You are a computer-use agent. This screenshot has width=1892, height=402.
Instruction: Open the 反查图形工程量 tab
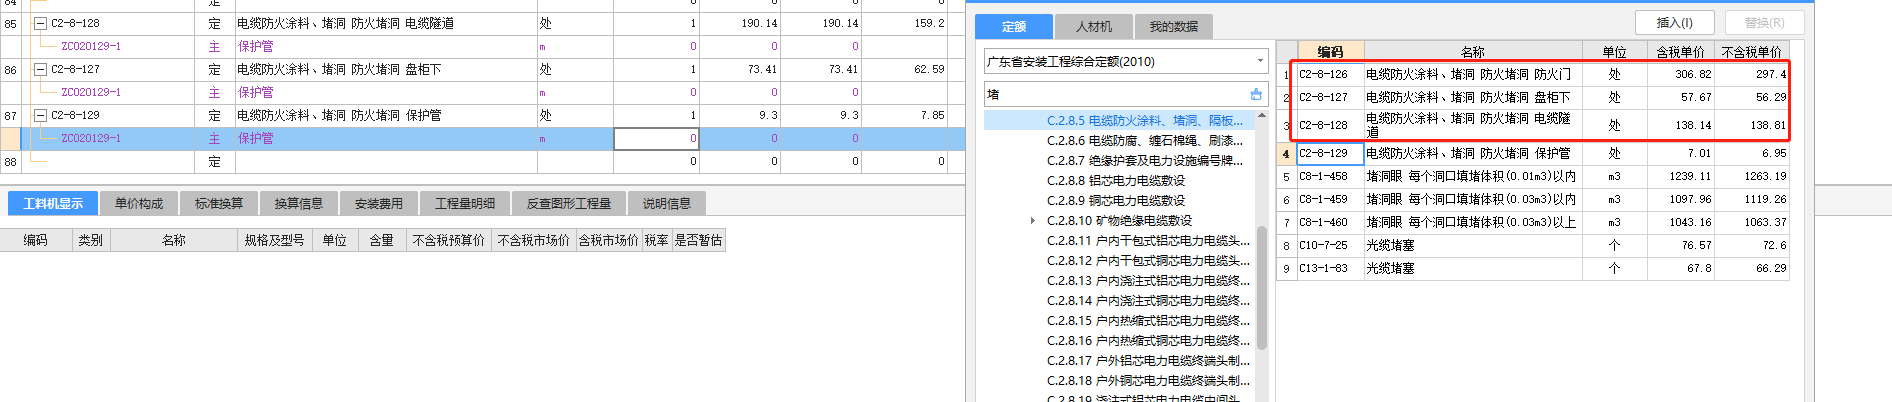(569, 203)
